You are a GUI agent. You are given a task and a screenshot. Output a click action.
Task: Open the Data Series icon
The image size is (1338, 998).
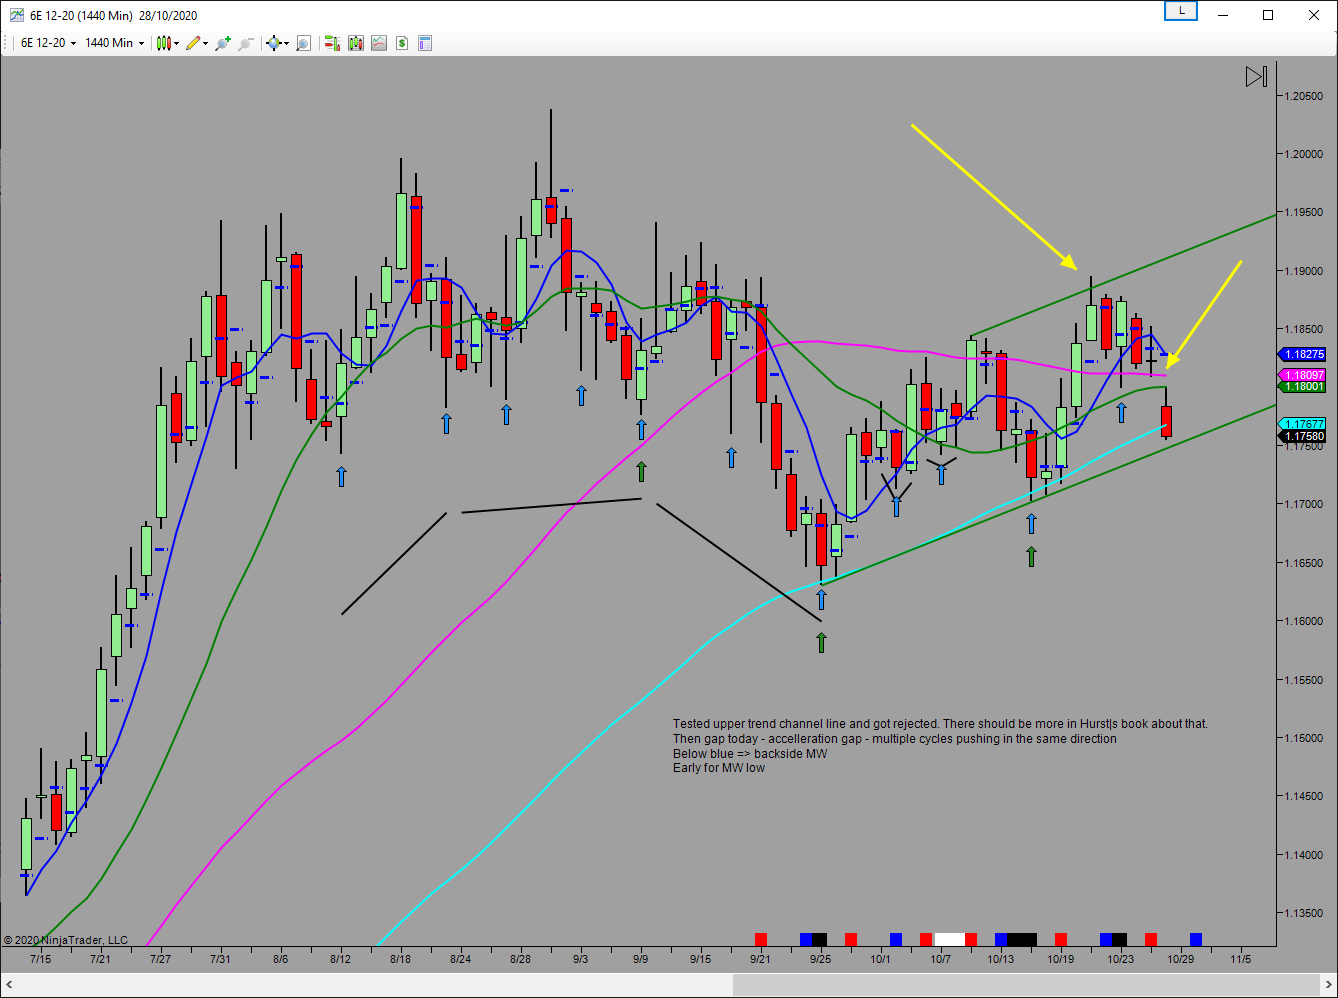tap(356, 43)
